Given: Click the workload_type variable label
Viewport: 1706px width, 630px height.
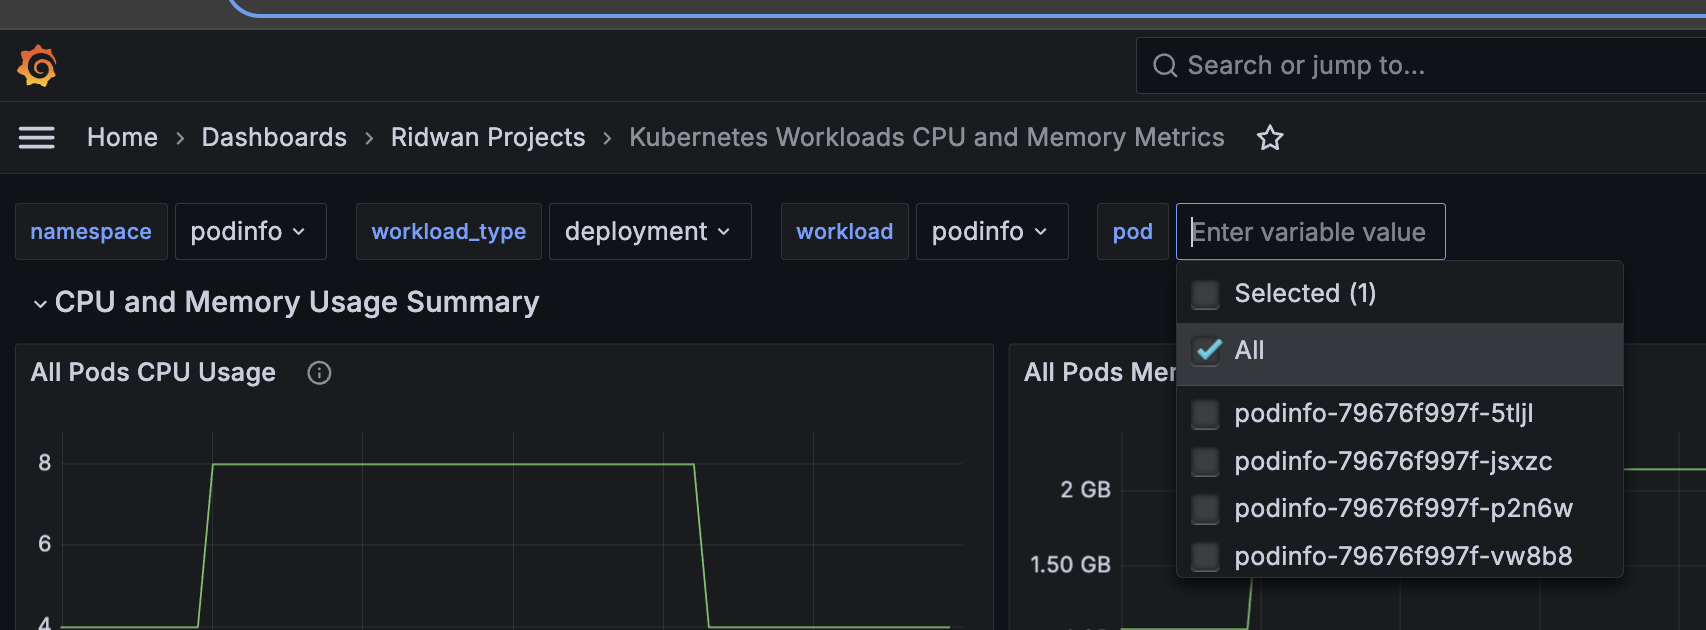Looking at the screenshot, I should [x=449, y=232].
